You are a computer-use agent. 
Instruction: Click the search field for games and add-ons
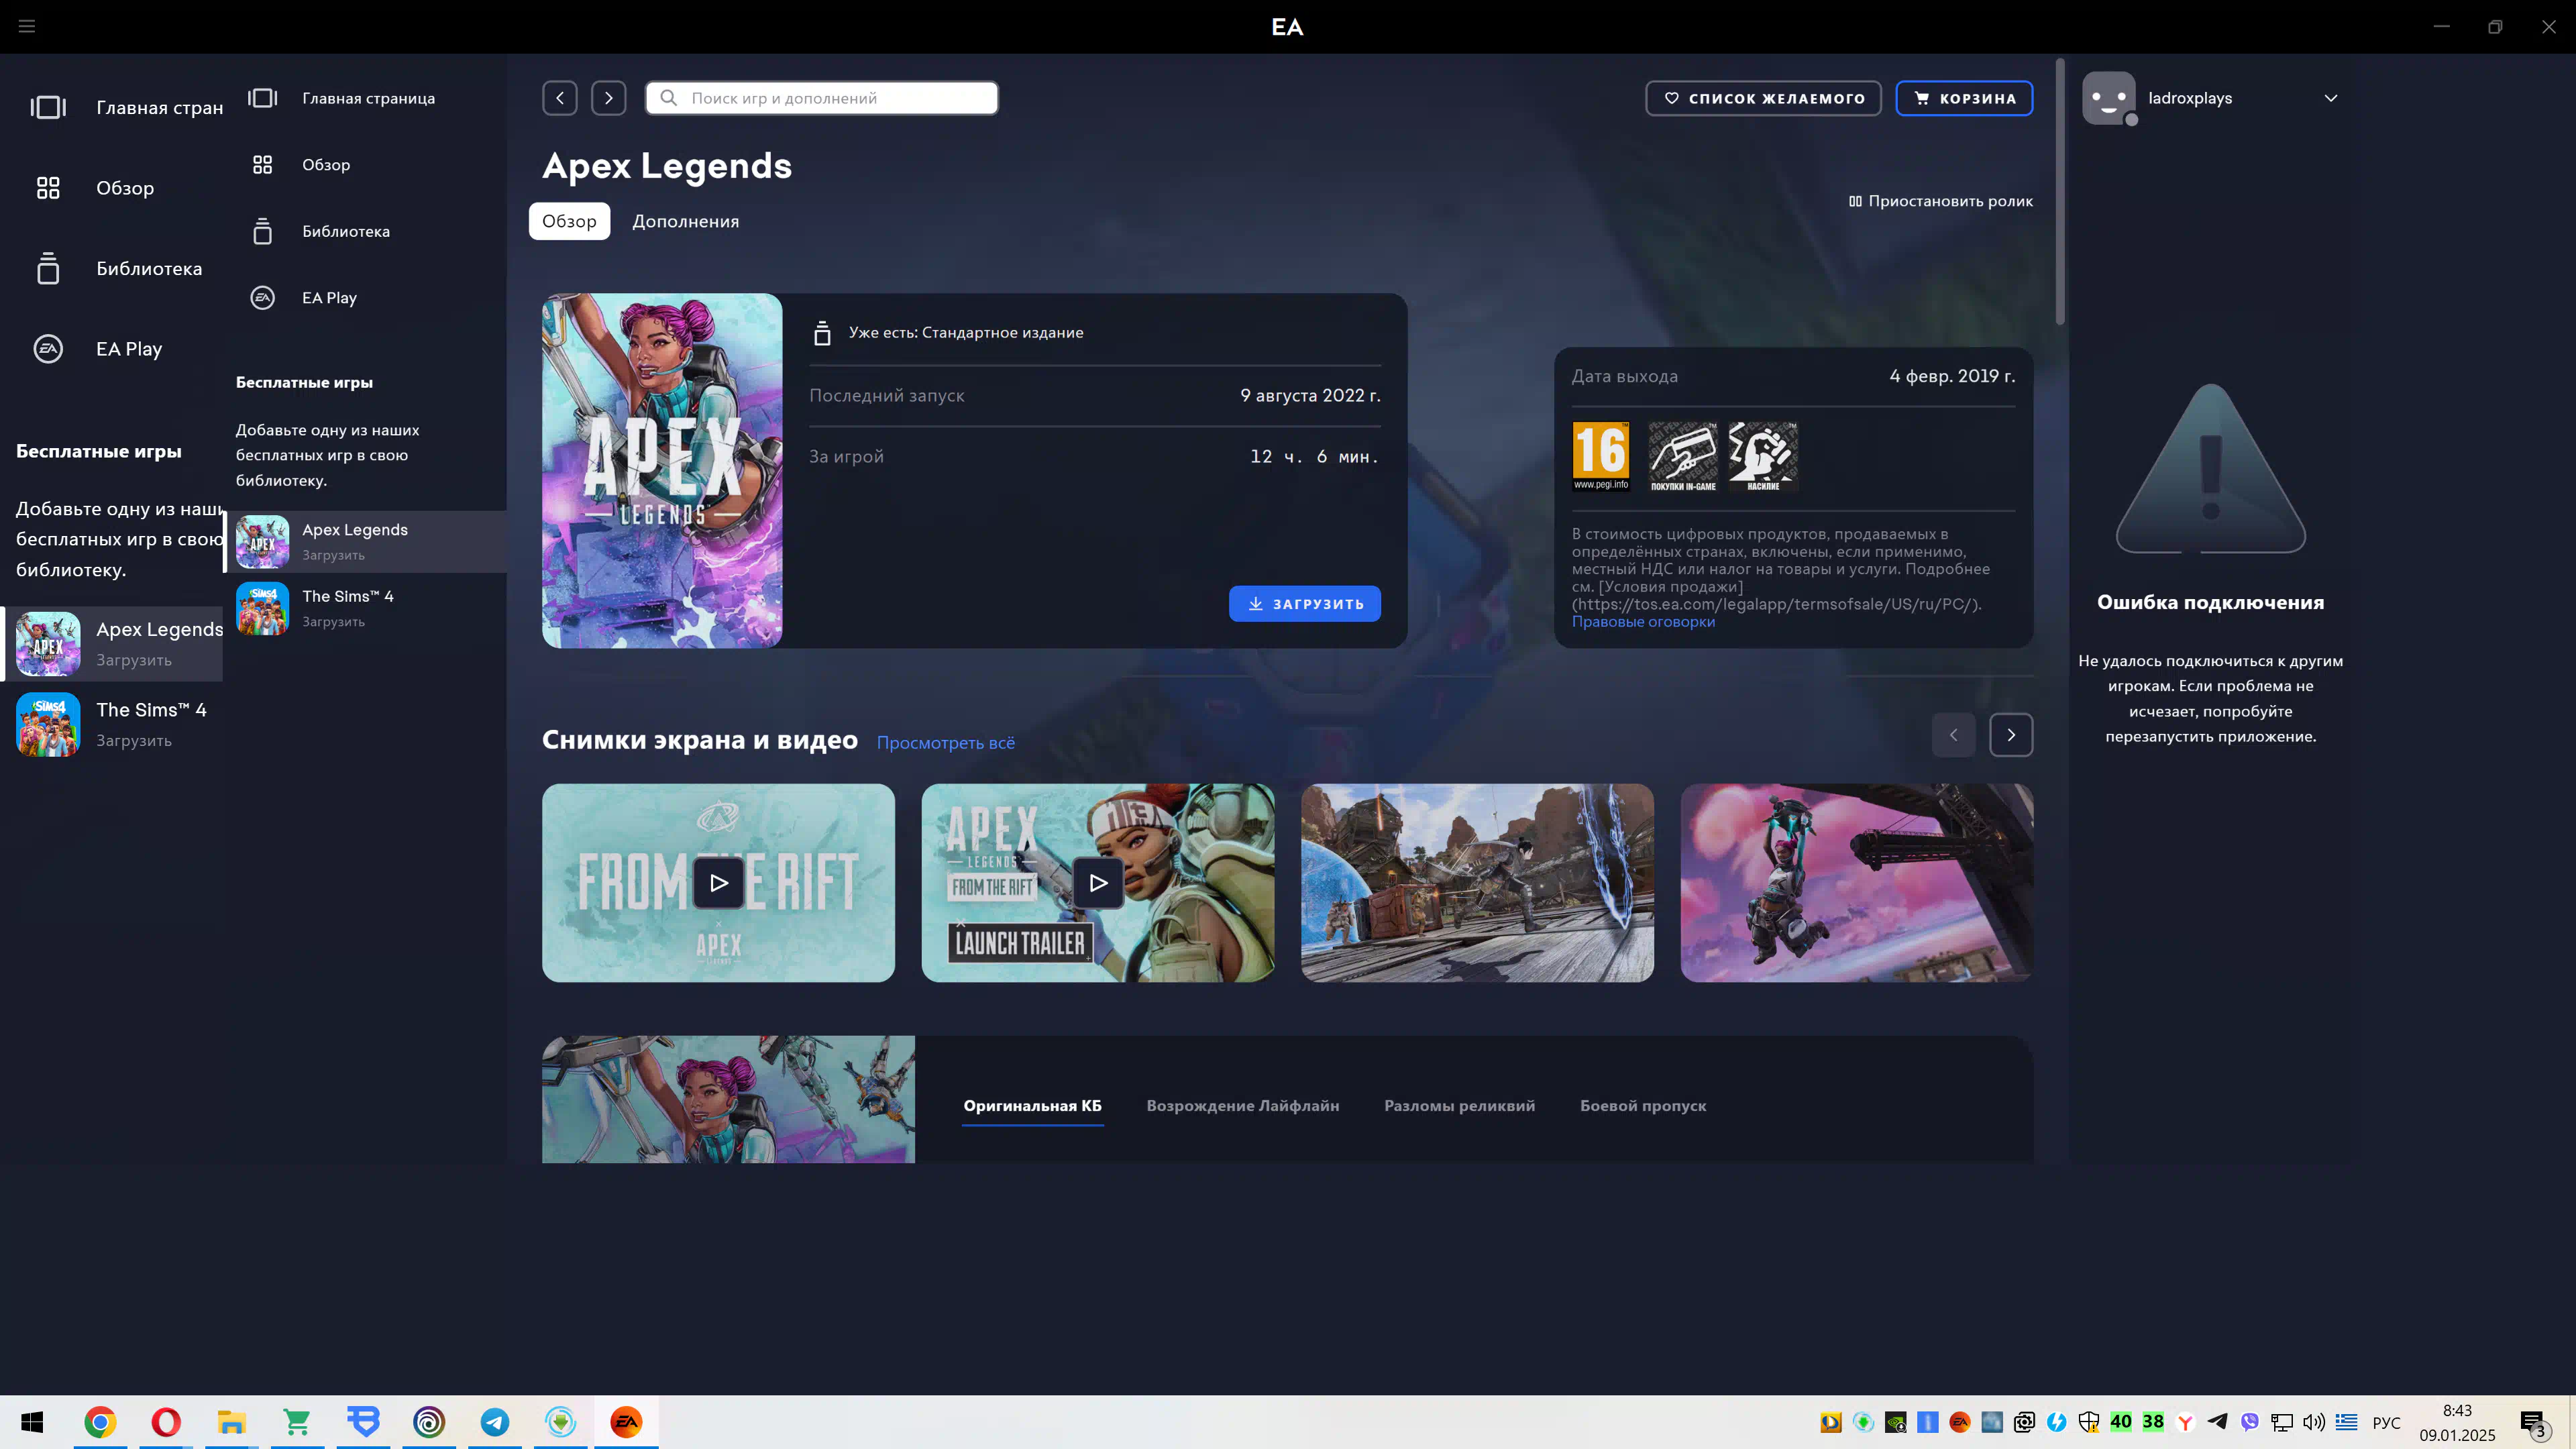(x=822, y=98)
